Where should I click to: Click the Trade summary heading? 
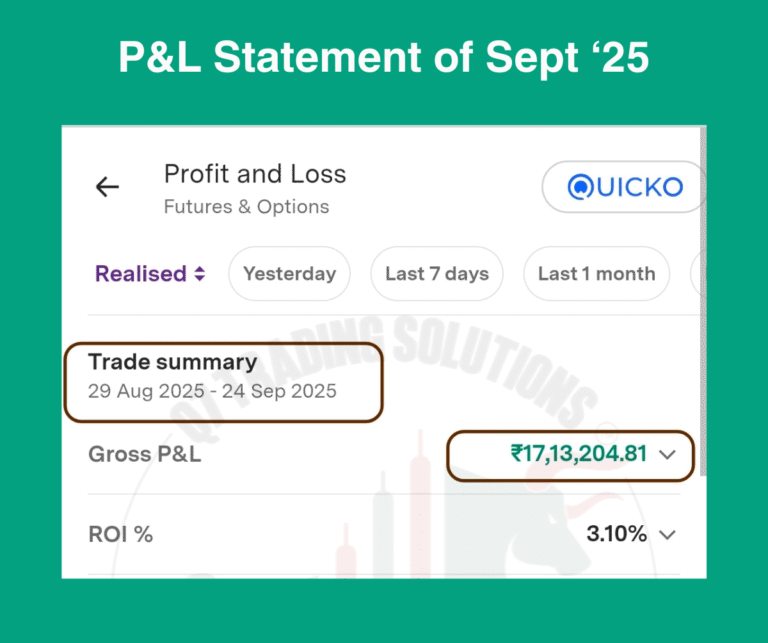tap(172, 362)
